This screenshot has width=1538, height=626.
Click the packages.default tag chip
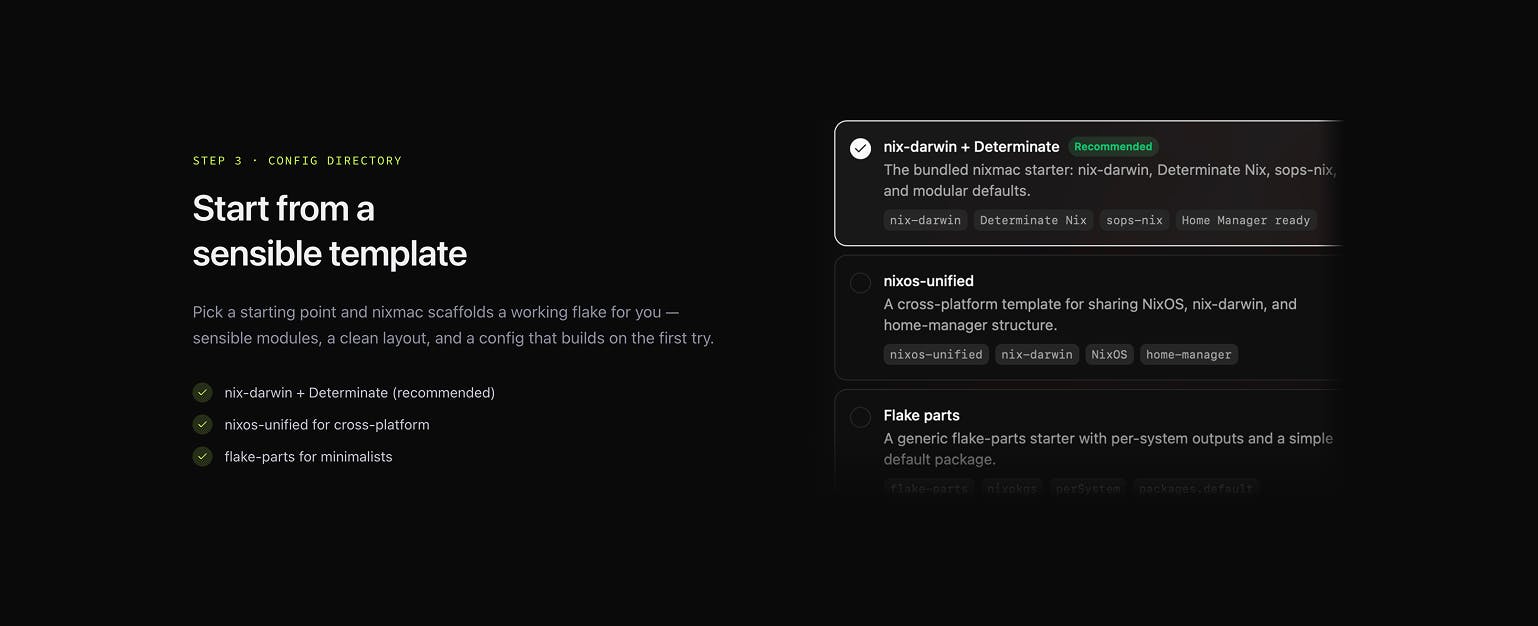(1196, 488)
